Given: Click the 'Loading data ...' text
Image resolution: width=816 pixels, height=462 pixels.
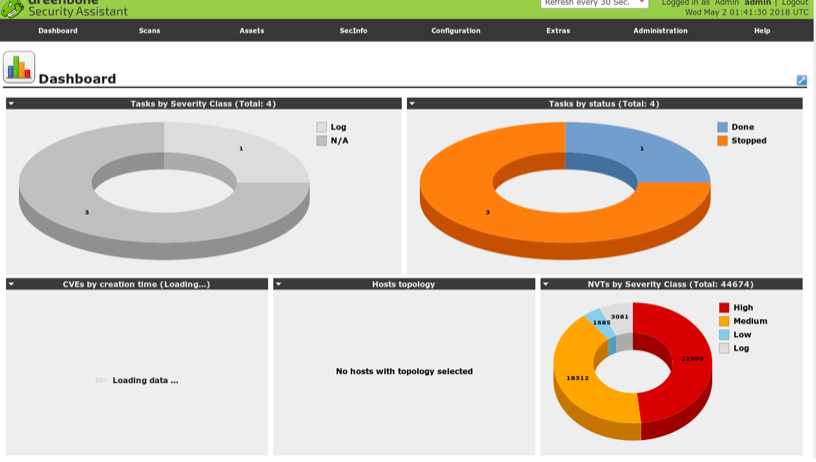Looking at the screenshot, I should coord(145,380).
